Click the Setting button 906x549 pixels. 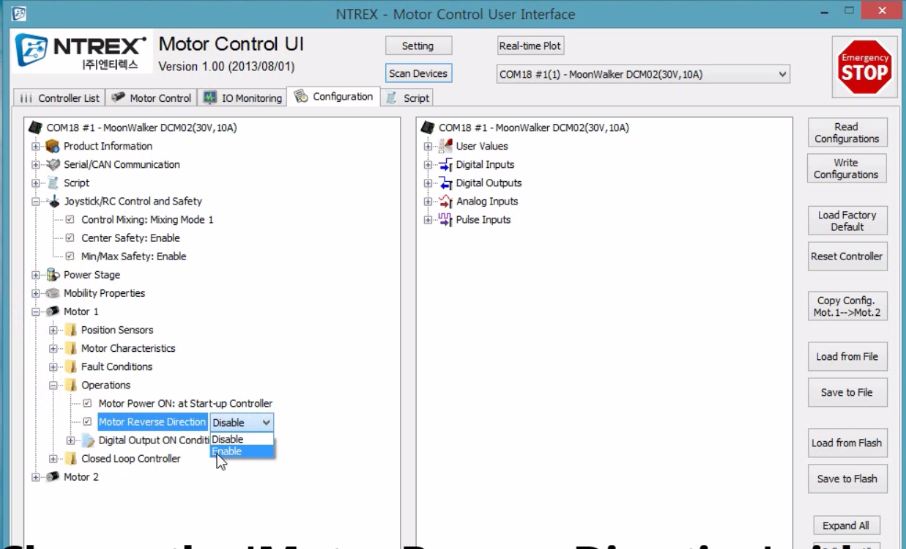click(418, 46)
